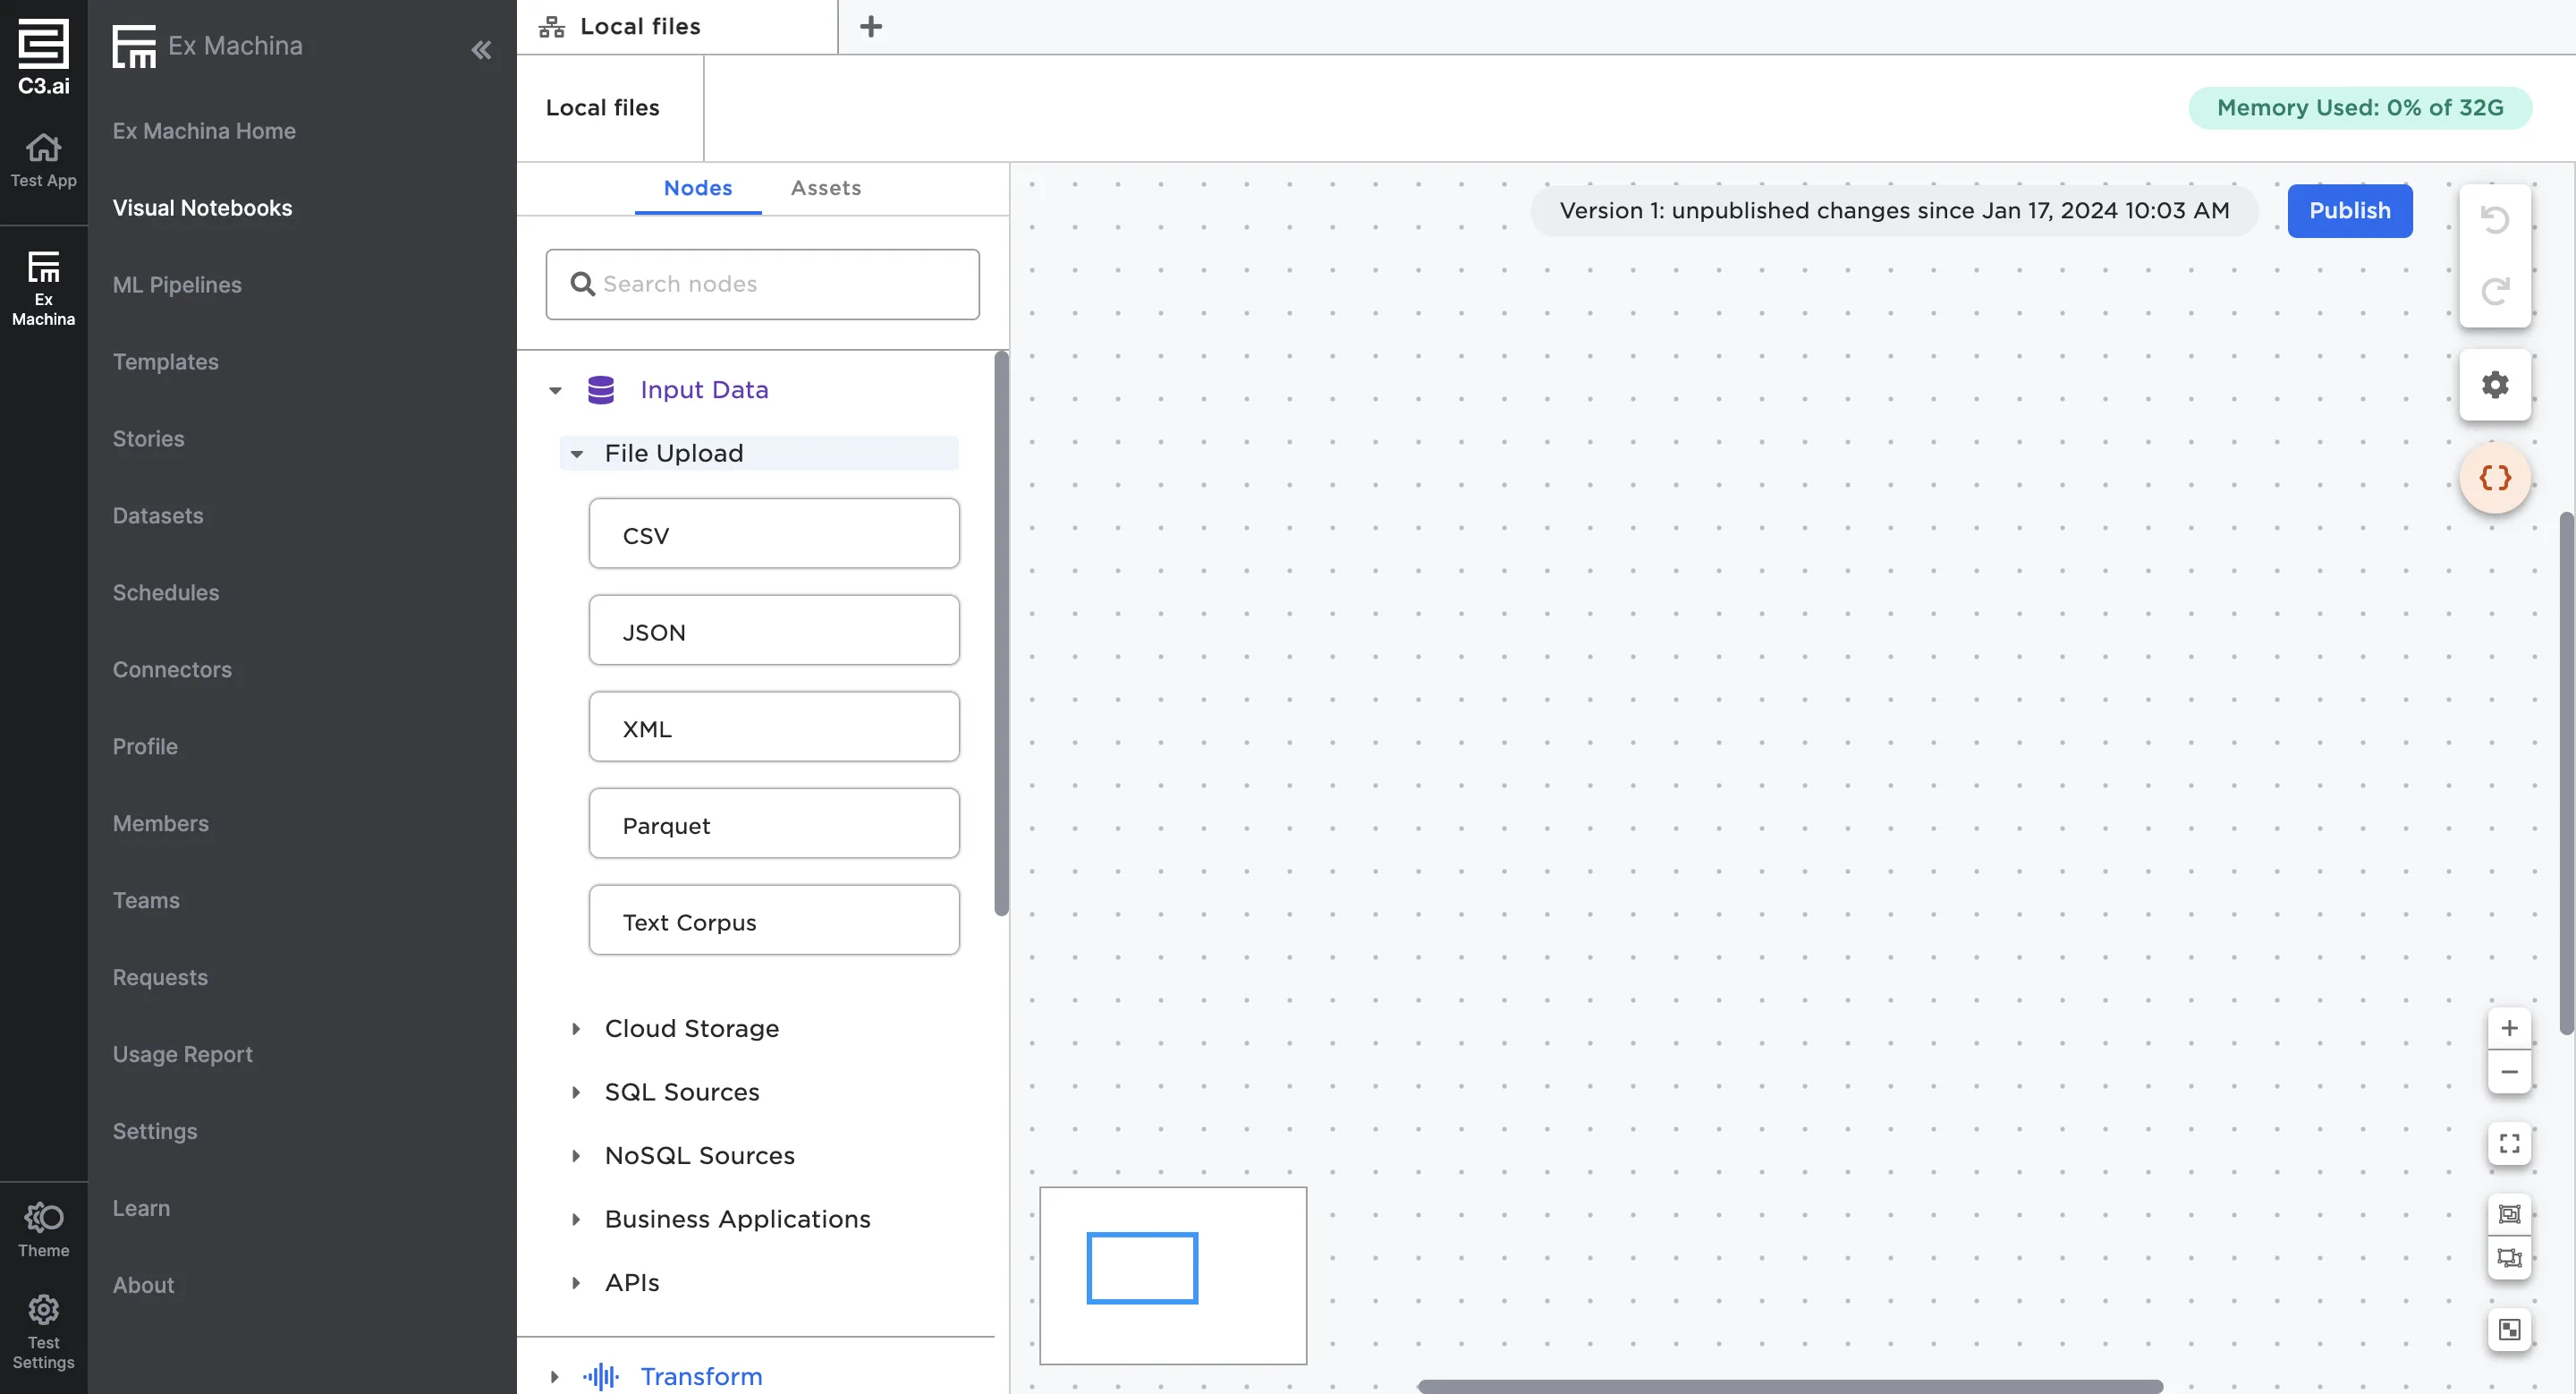This screenshot has width=2576, height=1394.
Task: Focus the Search nodes field
Action: 763,284
